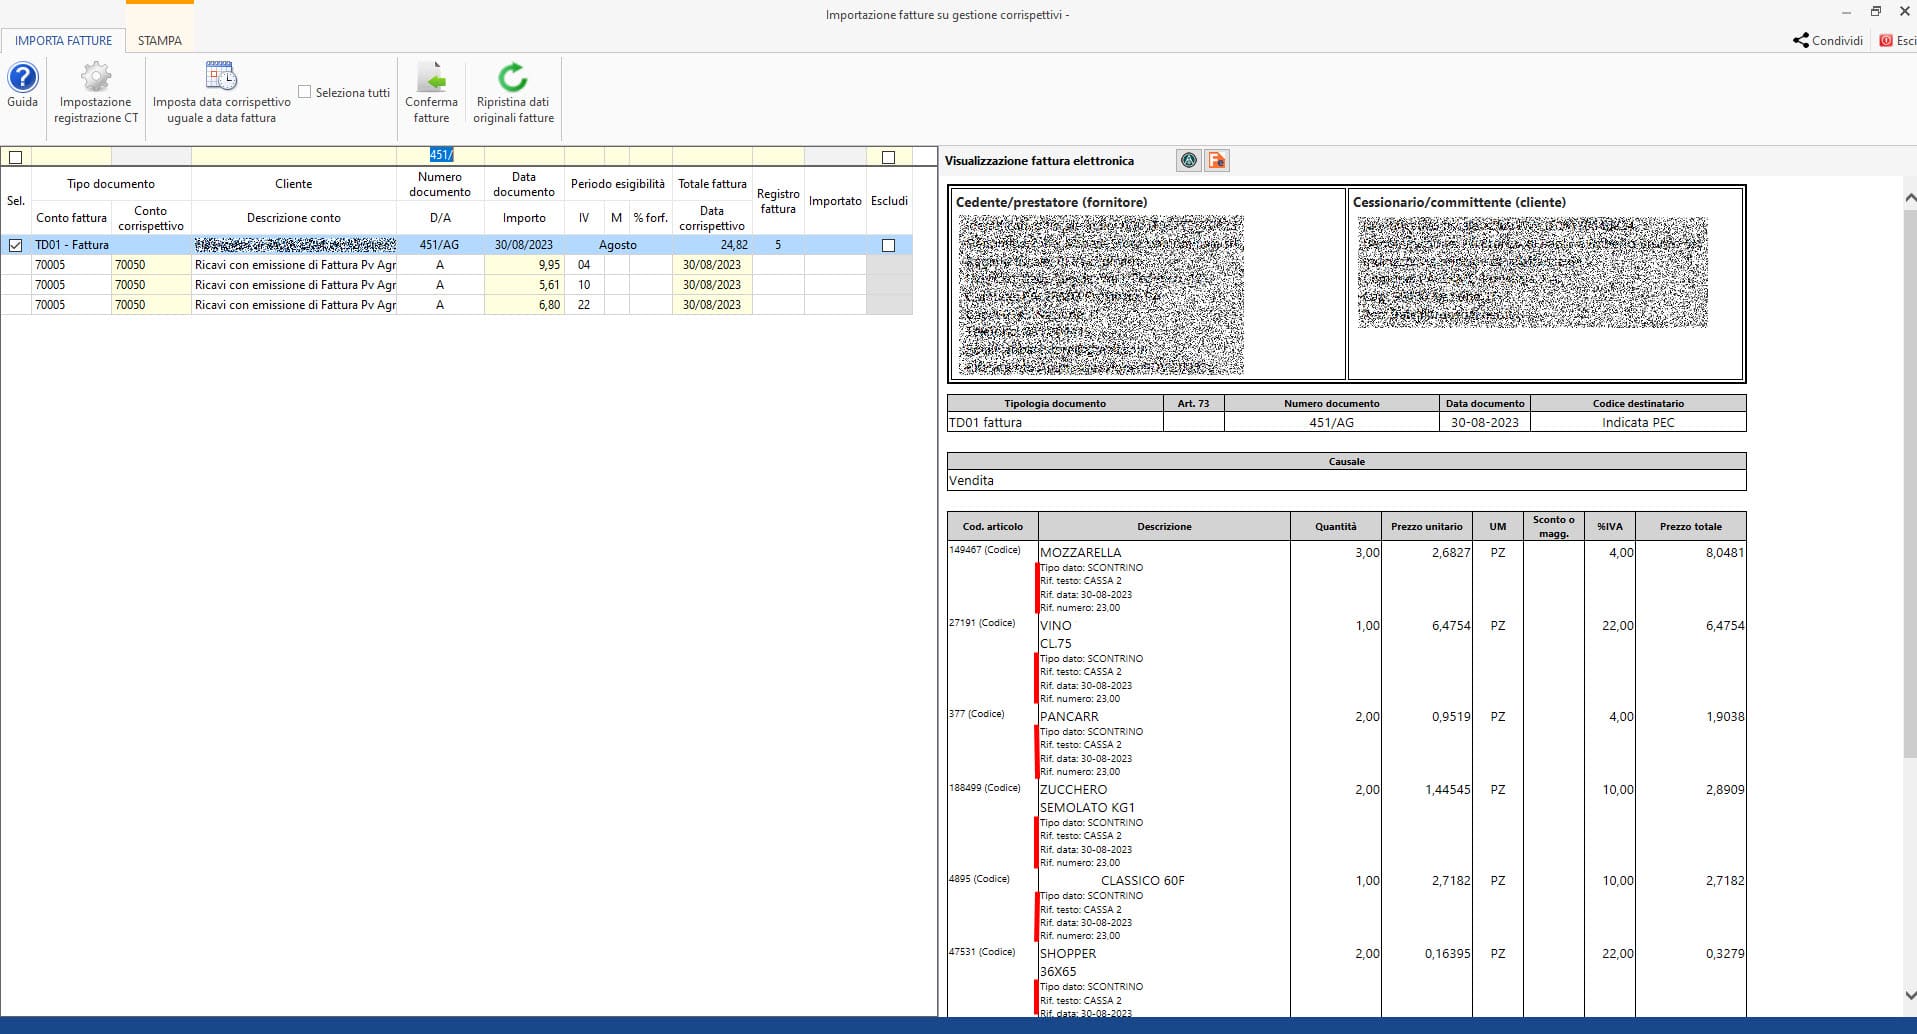The image size is (1917, 1034).
Task: Switch to the STAMPA tab
Action: pyautogui.click(x=160, y=41)
